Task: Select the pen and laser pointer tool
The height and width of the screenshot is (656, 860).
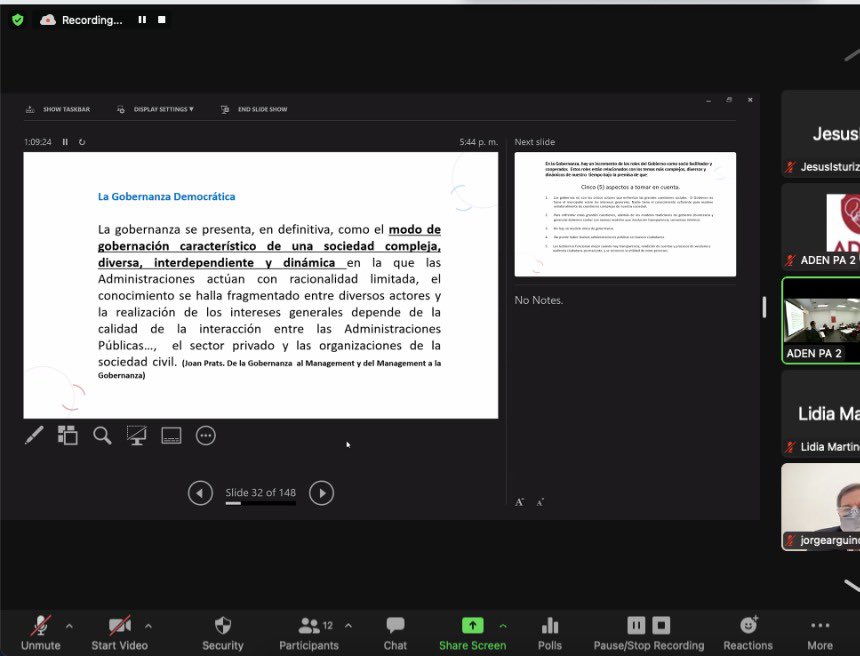Action: pos(34,436)
